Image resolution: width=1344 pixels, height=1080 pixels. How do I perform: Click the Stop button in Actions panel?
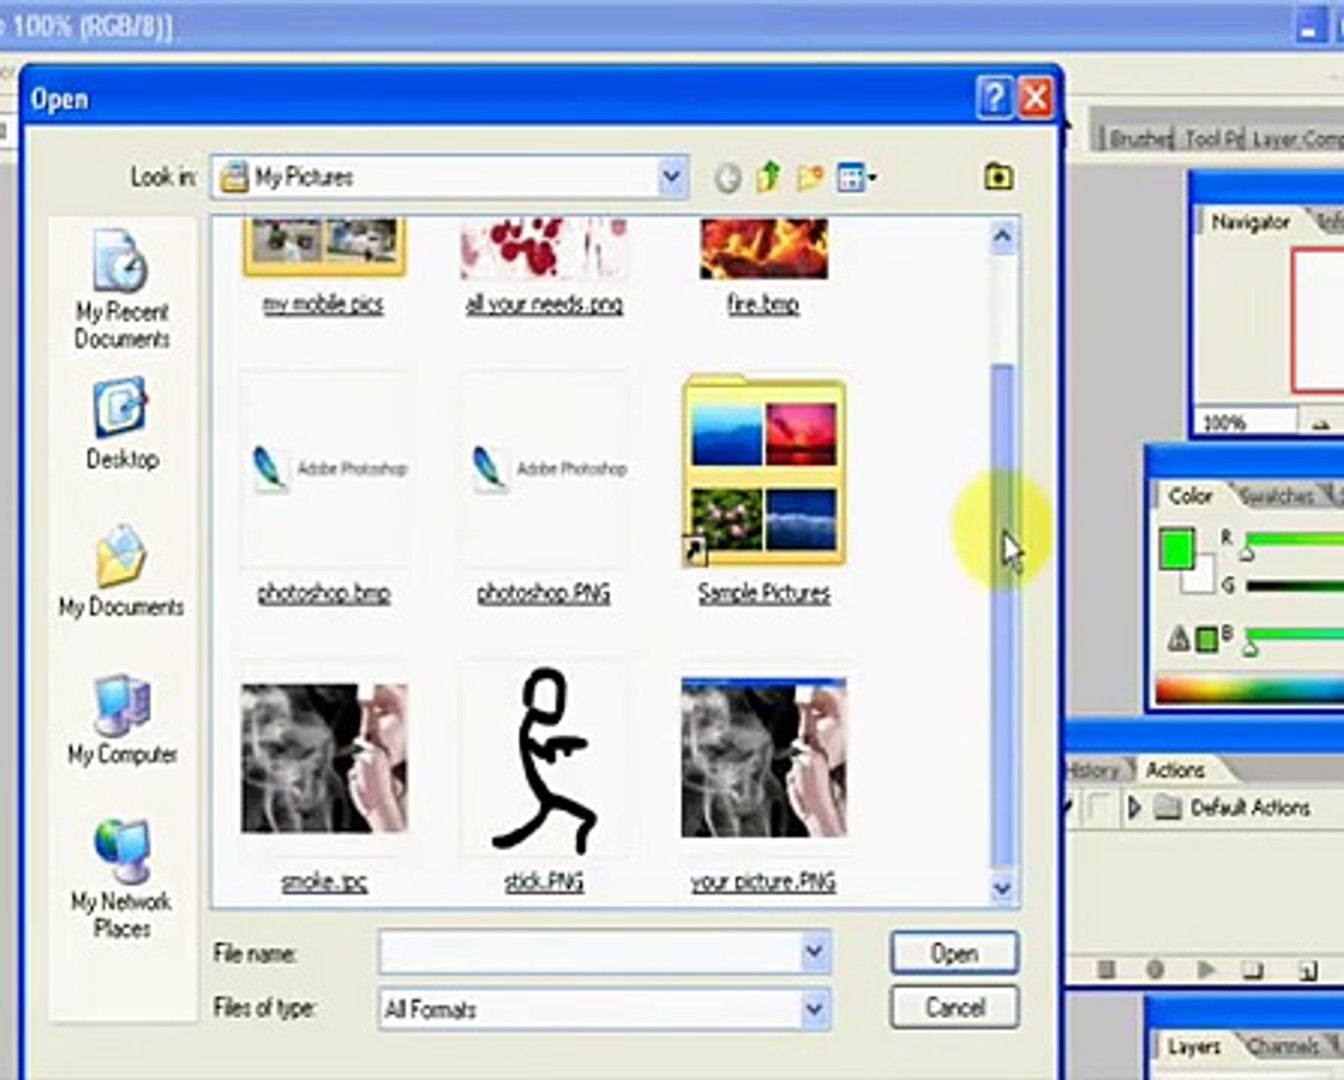pyautogui.click(x=1106, y=969)
